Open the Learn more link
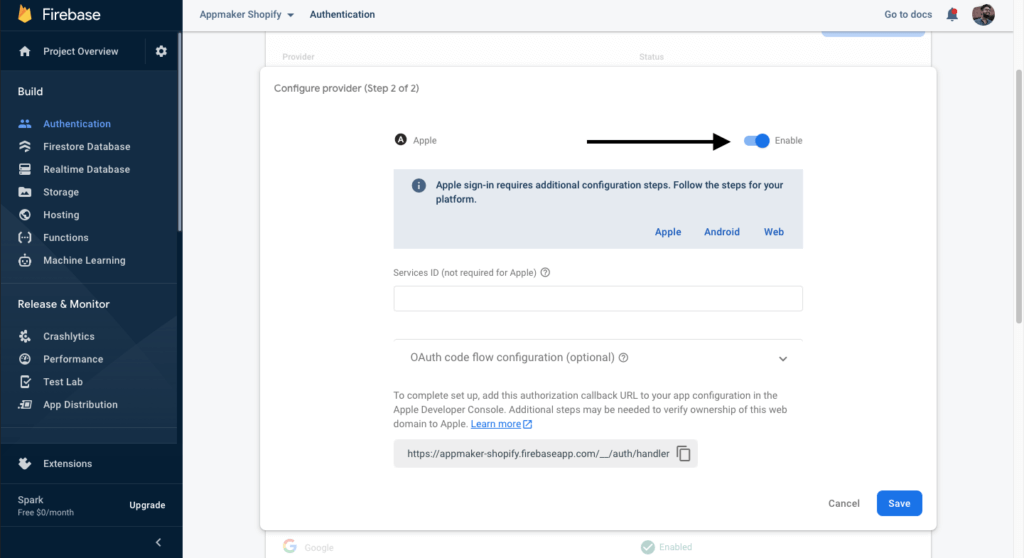This screenshot has width=1024, height=558. pos(501,424)
